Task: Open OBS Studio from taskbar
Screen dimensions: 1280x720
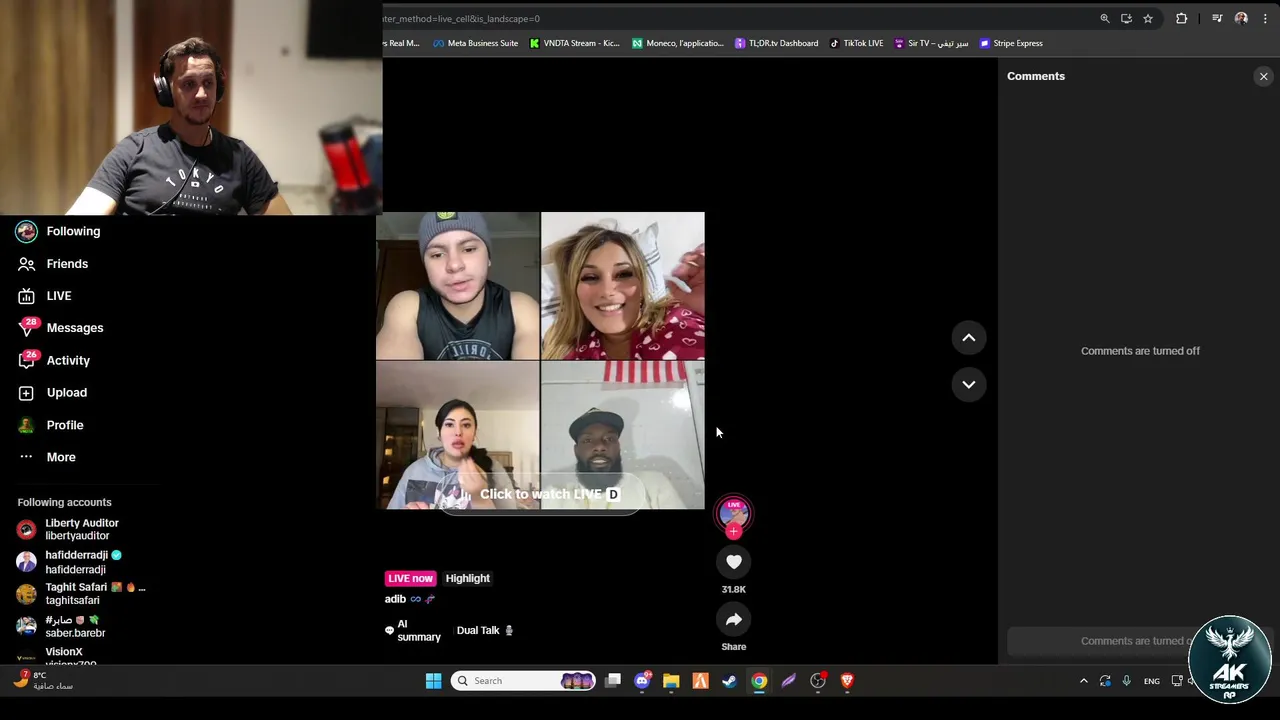Action: click(818, 681)
